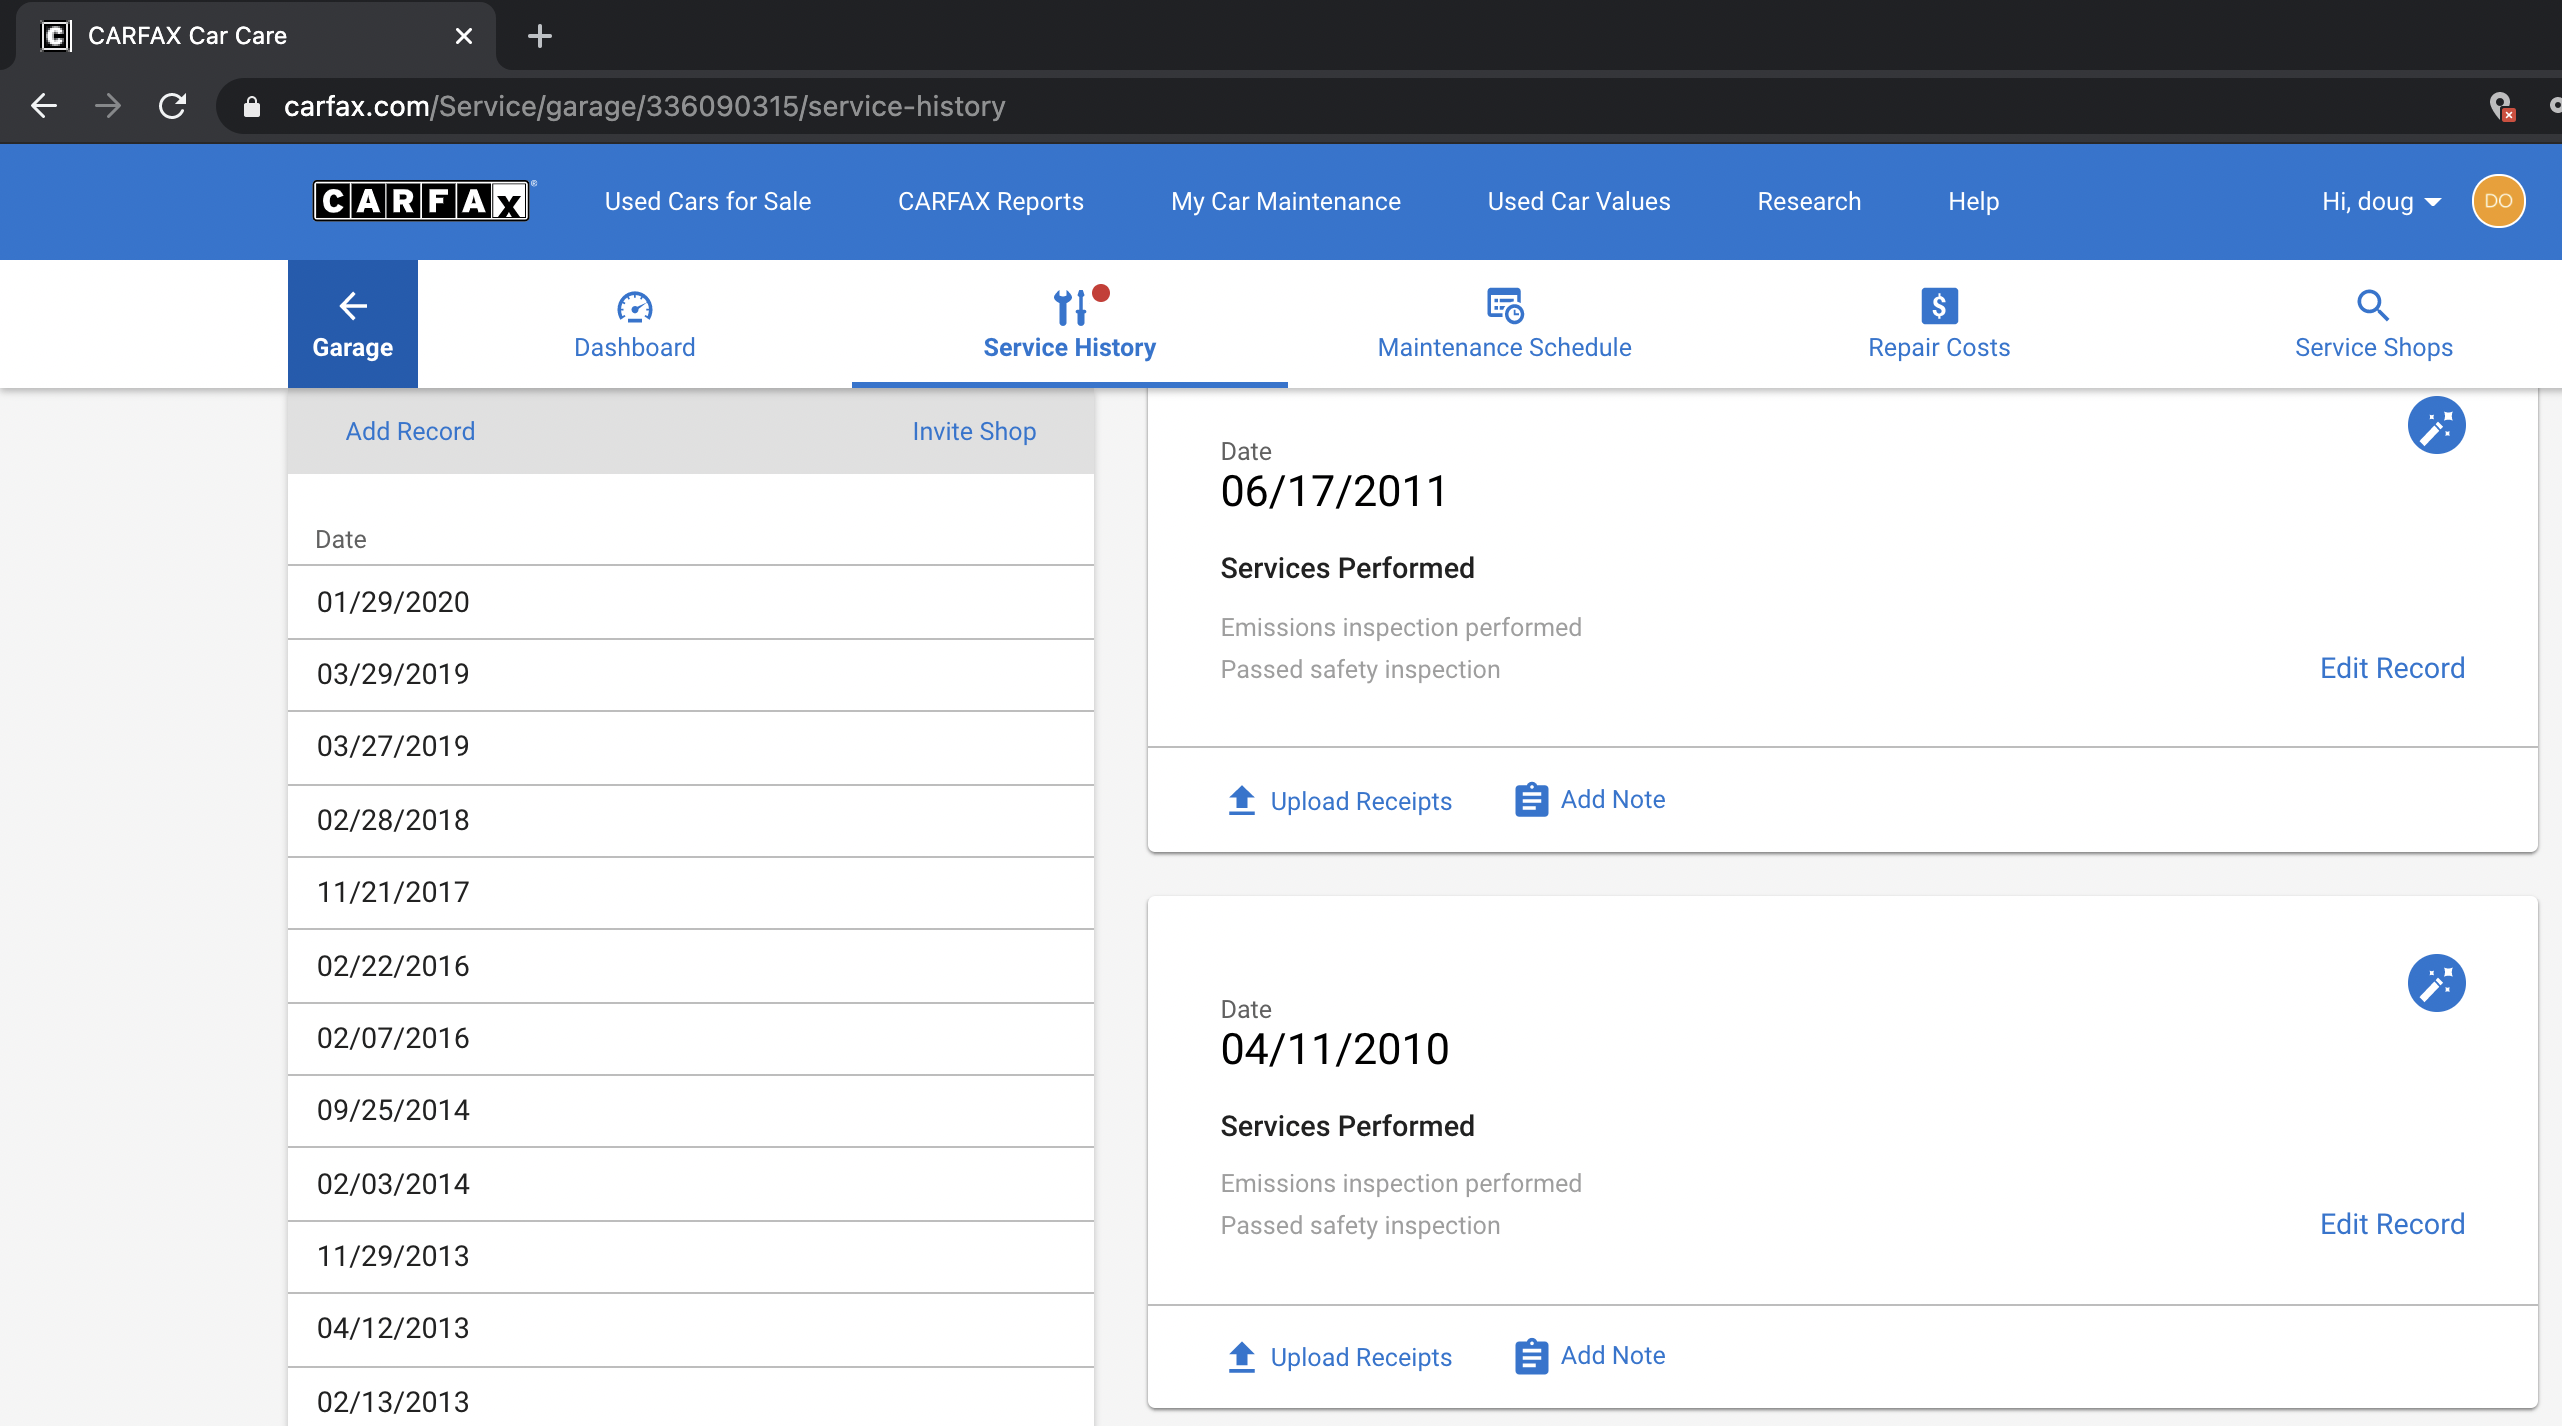Open the Research menu item
The height and width of the screenshot is (1426, 2562).
1809,201
